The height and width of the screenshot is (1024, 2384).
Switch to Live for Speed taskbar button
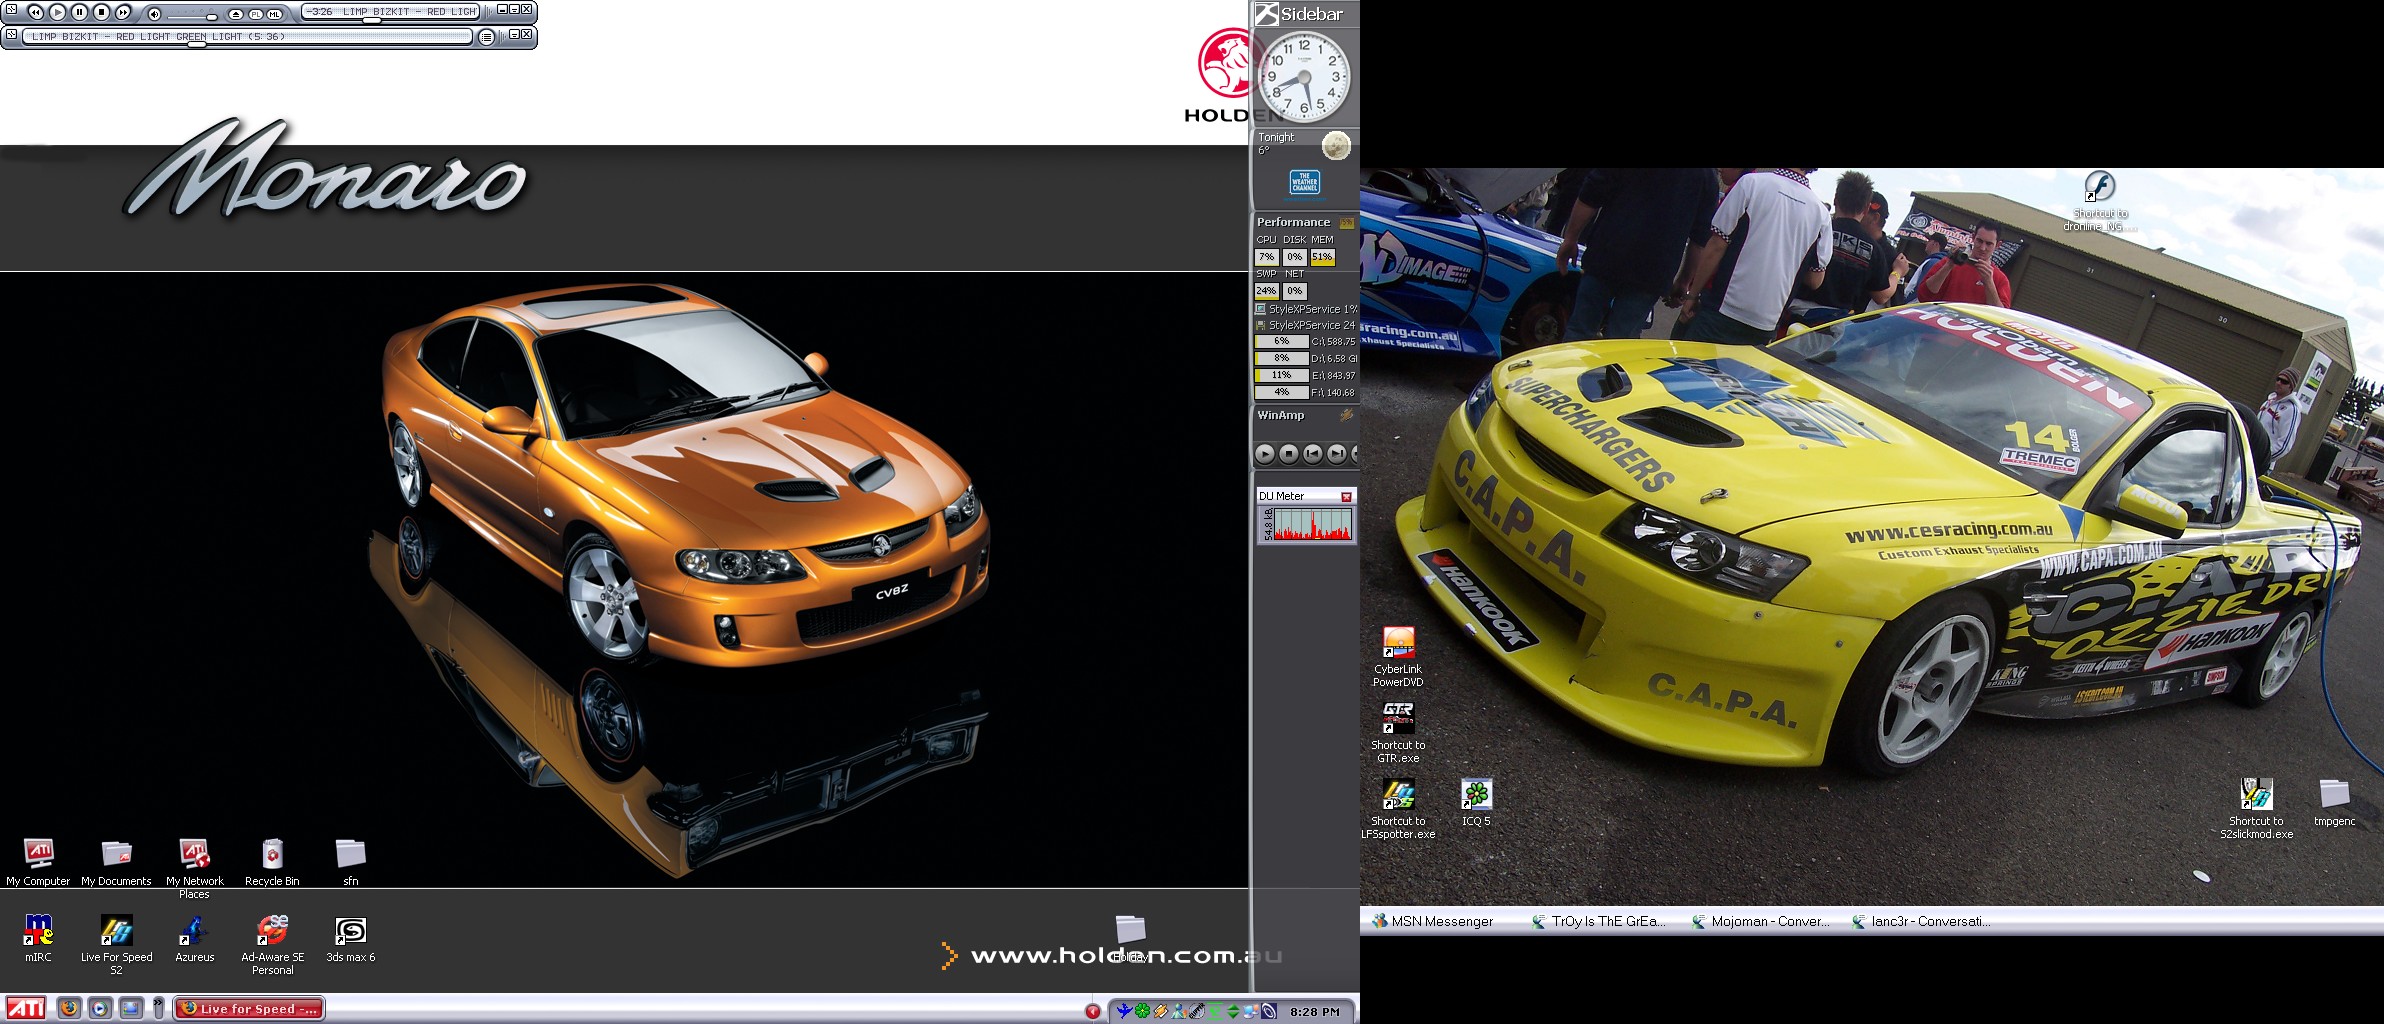pos(249,1009)
